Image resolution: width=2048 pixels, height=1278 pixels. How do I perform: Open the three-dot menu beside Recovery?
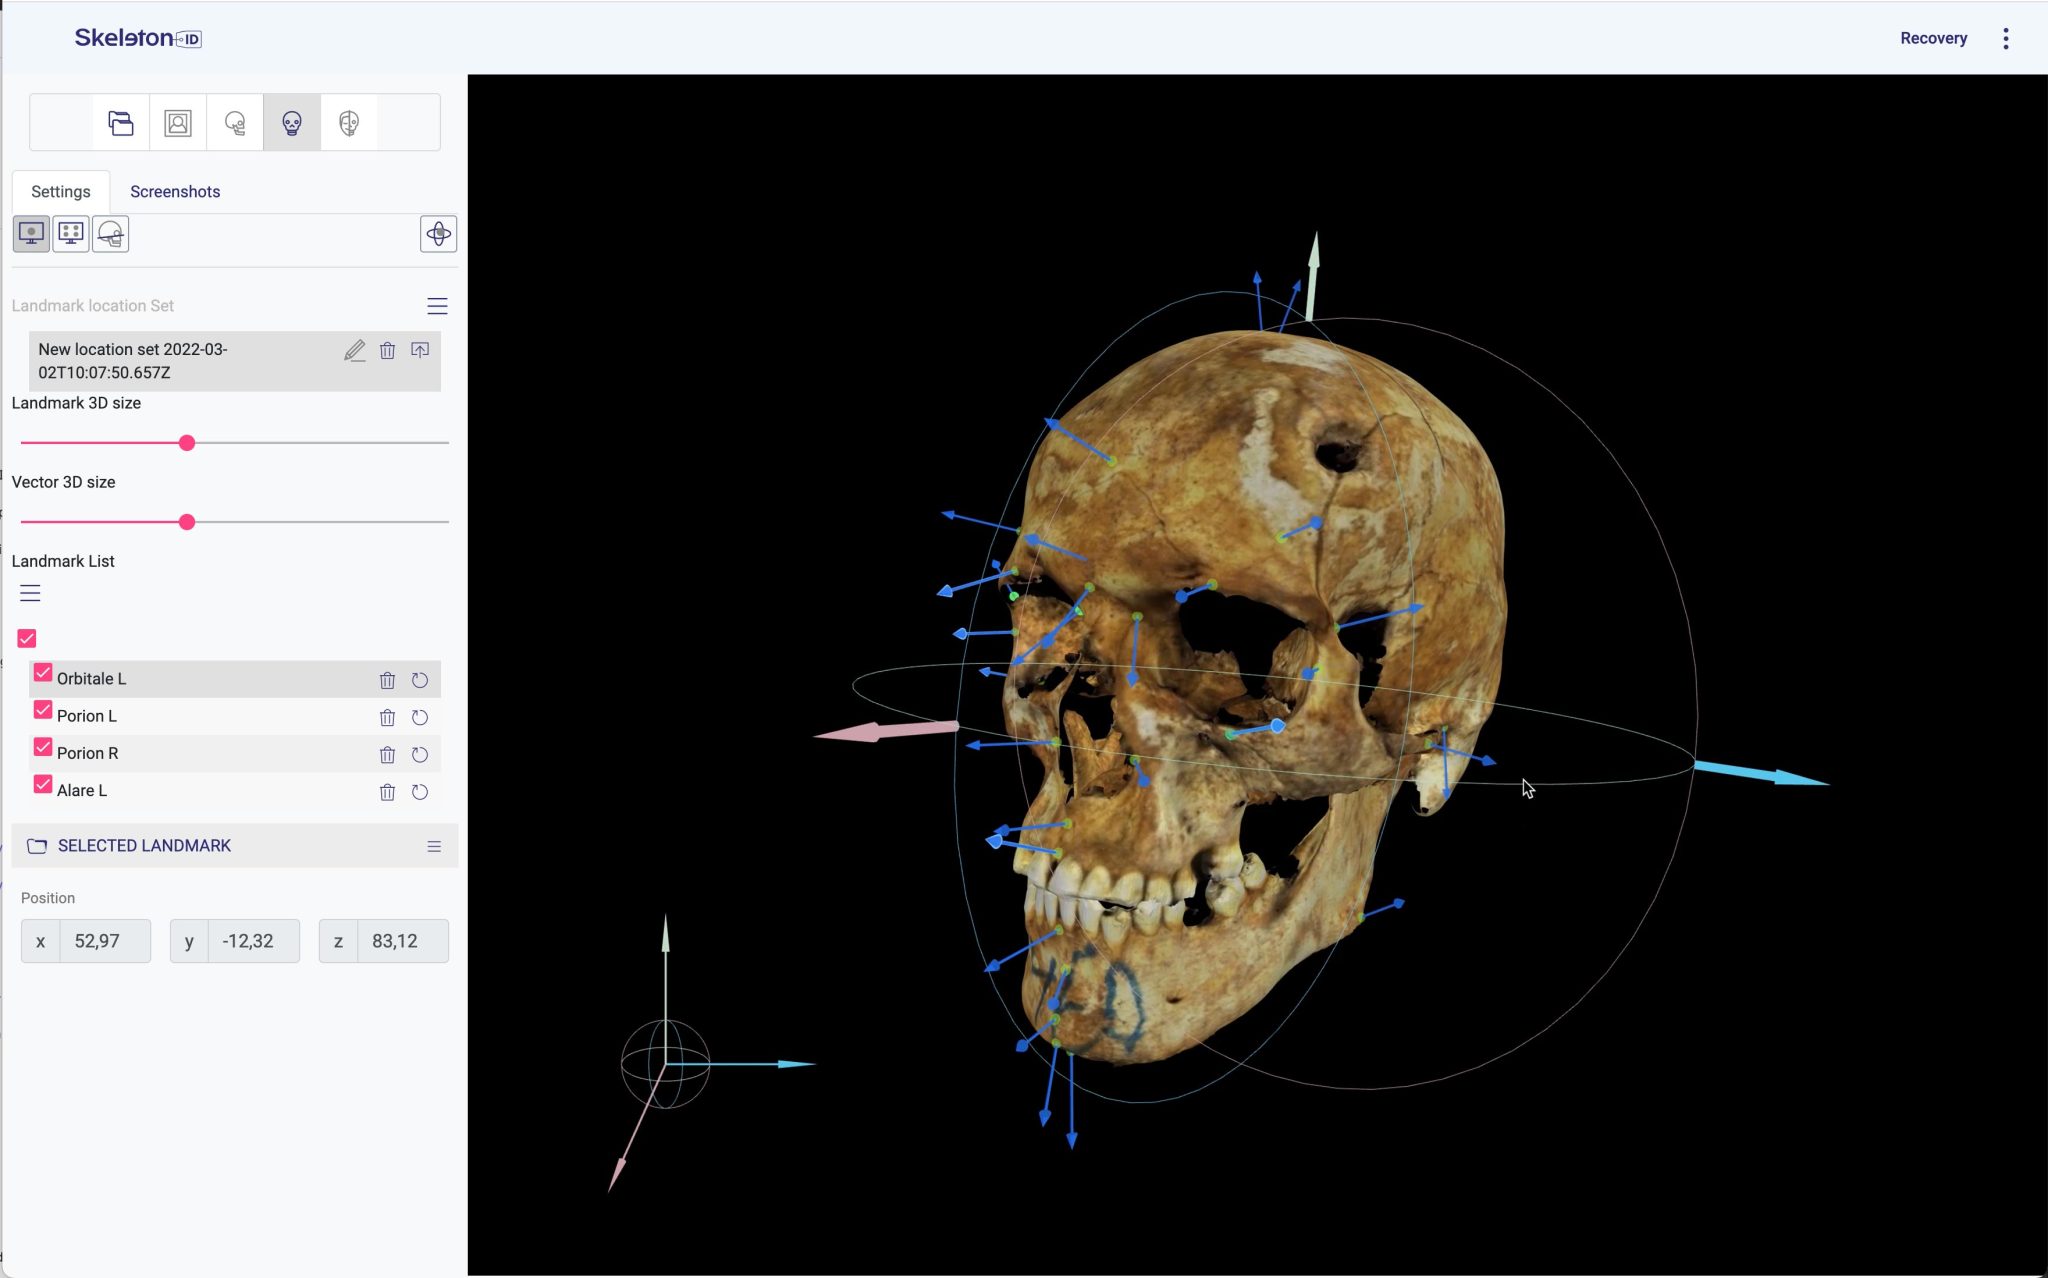(2005, 39)
